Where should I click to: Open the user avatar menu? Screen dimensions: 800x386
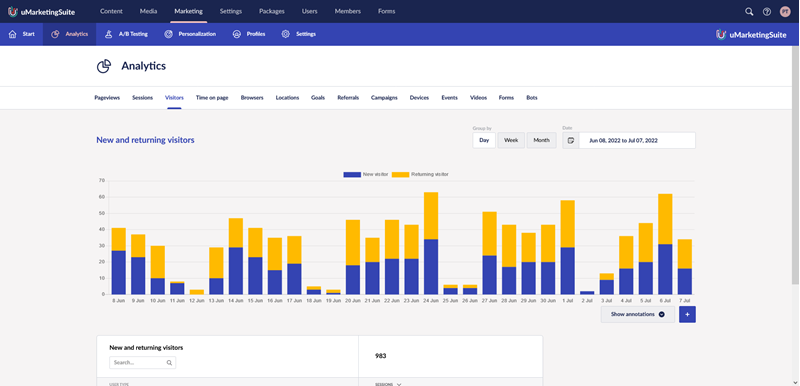pyautogui.click(x=785, y=12)
